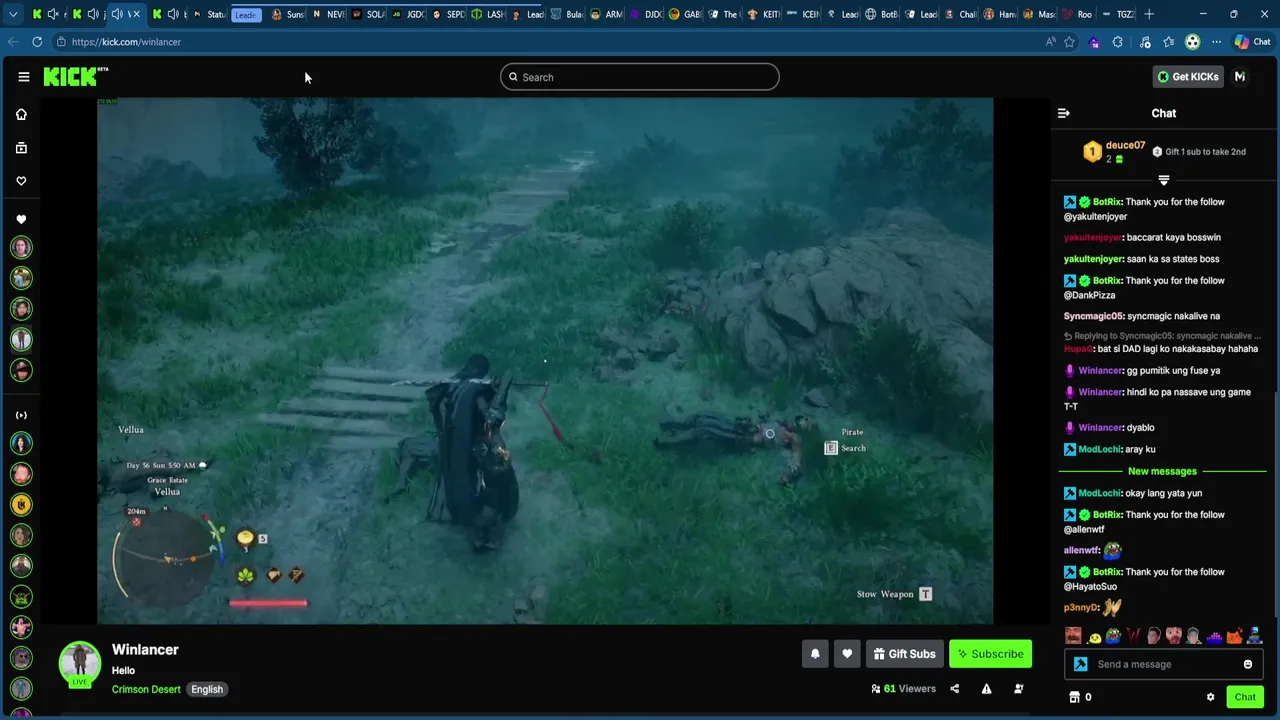Click 'Gift 1 sub to take 2nd' text
Viewport: 1280px width, 720px height.
click(x=1205, y=152)
